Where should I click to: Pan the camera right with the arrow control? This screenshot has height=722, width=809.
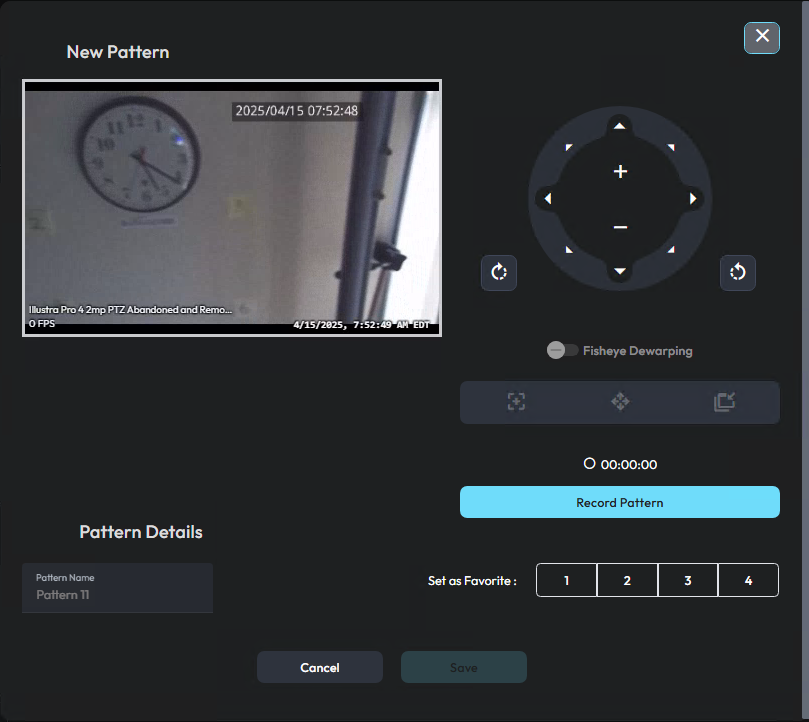[693, 198]
